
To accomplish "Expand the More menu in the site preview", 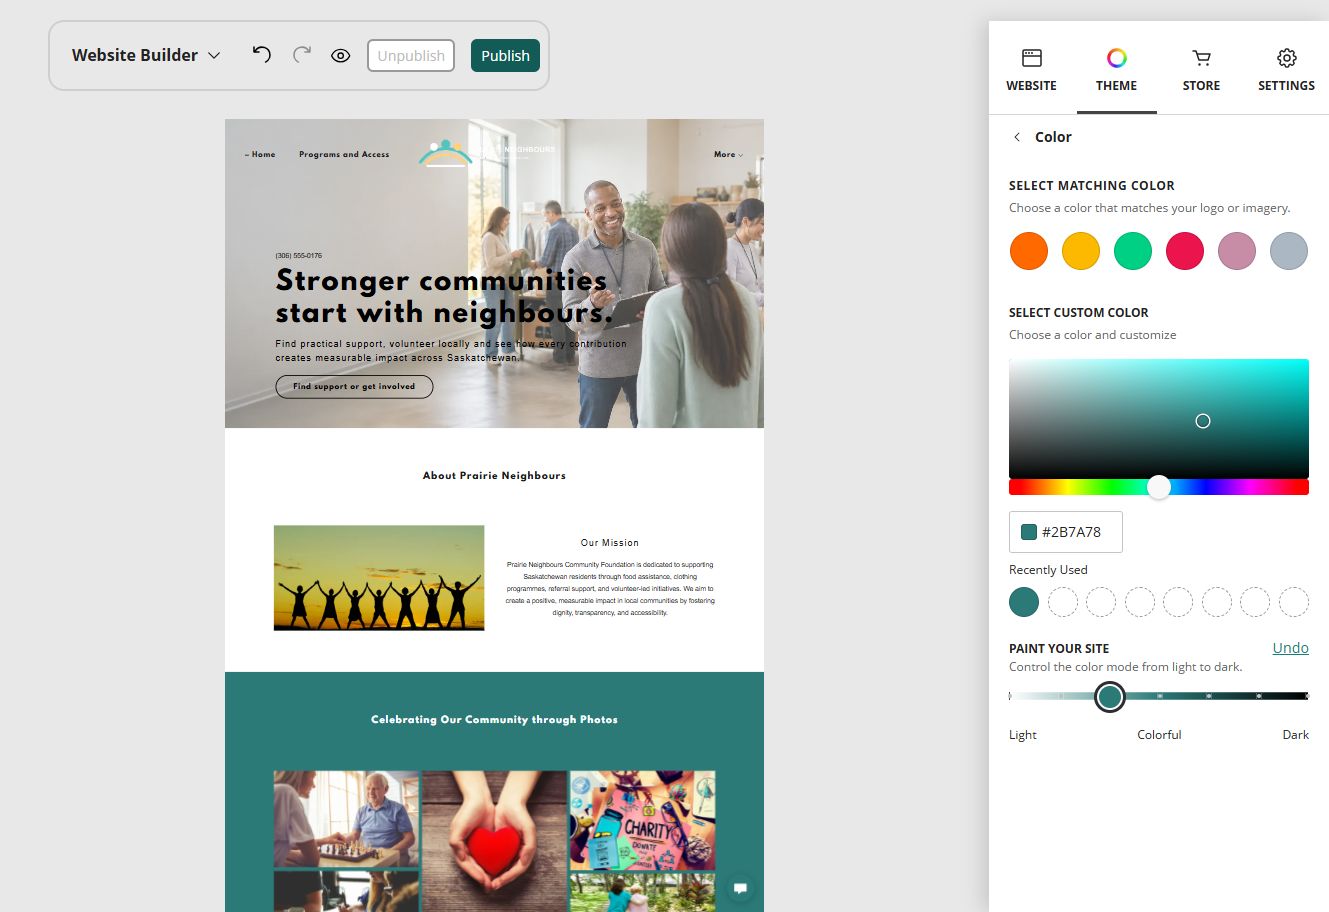I will [728, 154].
